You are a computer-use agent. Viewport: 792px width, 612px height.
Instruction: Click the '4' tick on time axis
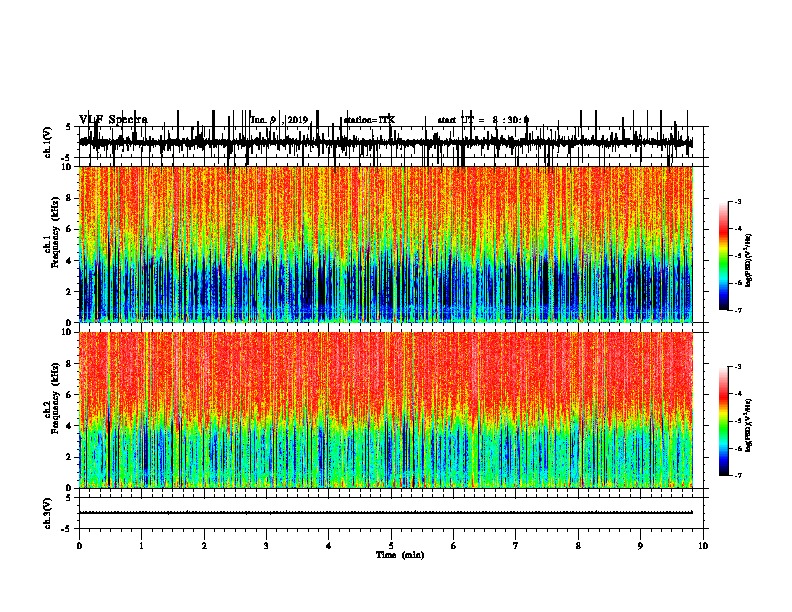pyautogui.click(x=329, y=546)
